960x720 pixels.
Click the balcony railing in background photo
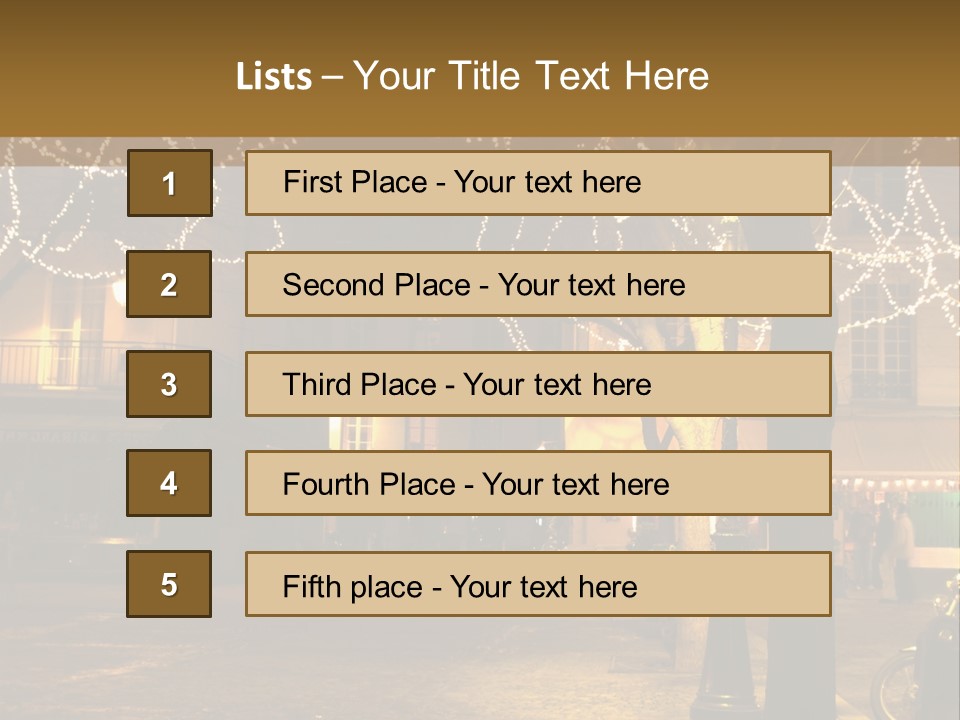(61, 363)
